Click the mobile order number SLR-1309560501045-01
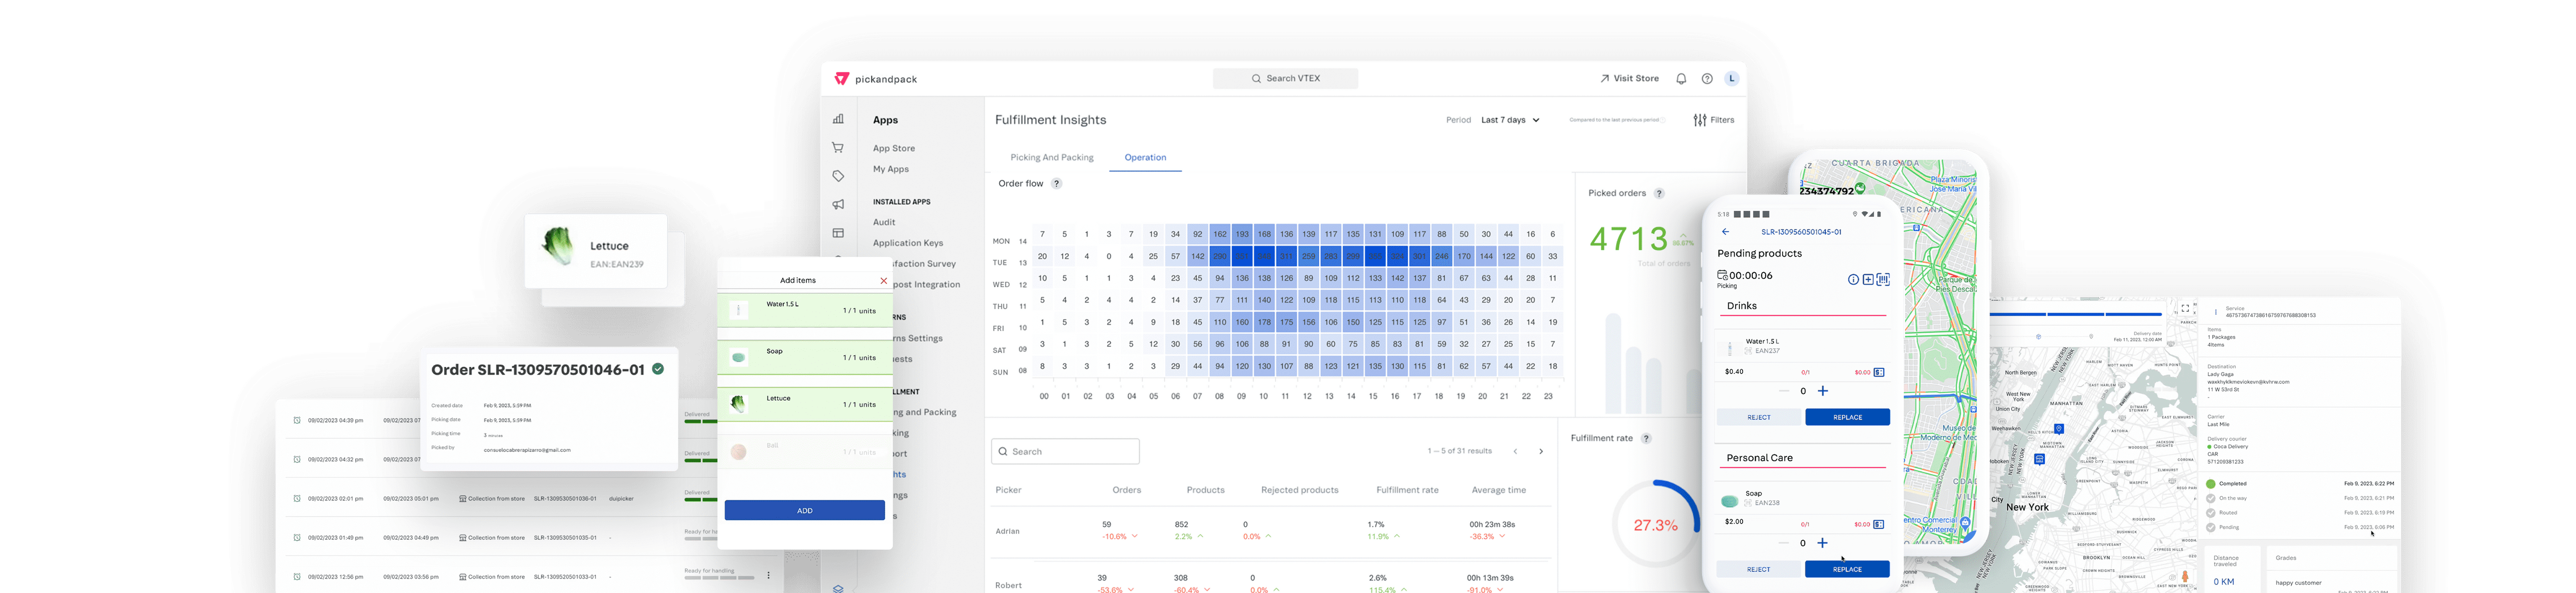This screenshot has width=2576, height=593. 1801,232
